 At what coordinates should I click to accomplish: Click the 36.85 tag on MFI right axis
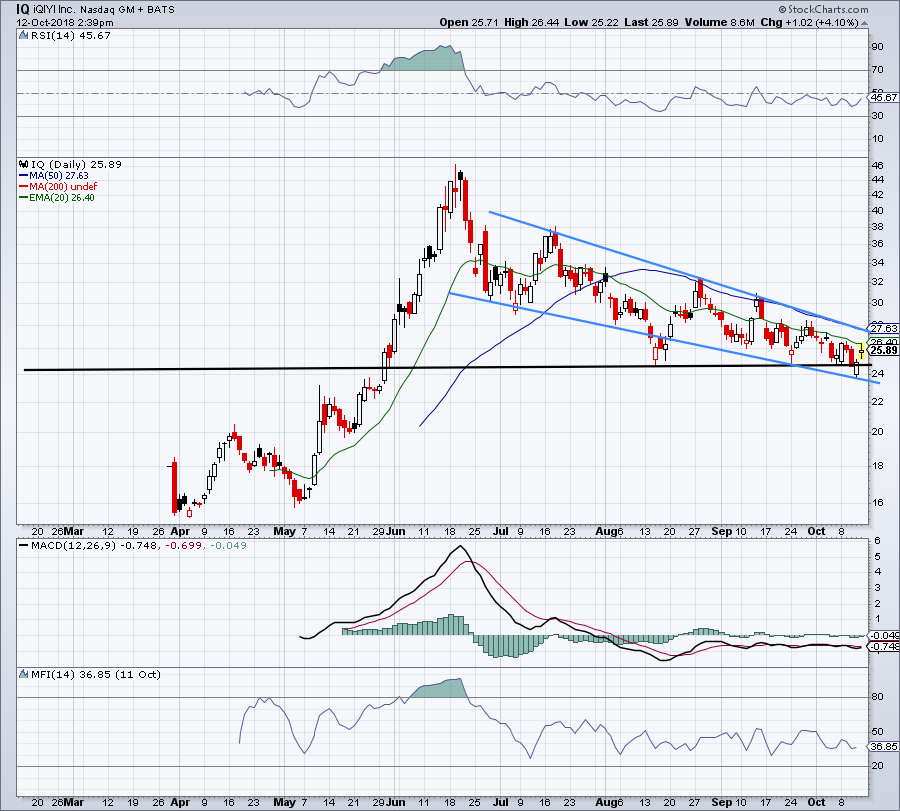(883, 747)
